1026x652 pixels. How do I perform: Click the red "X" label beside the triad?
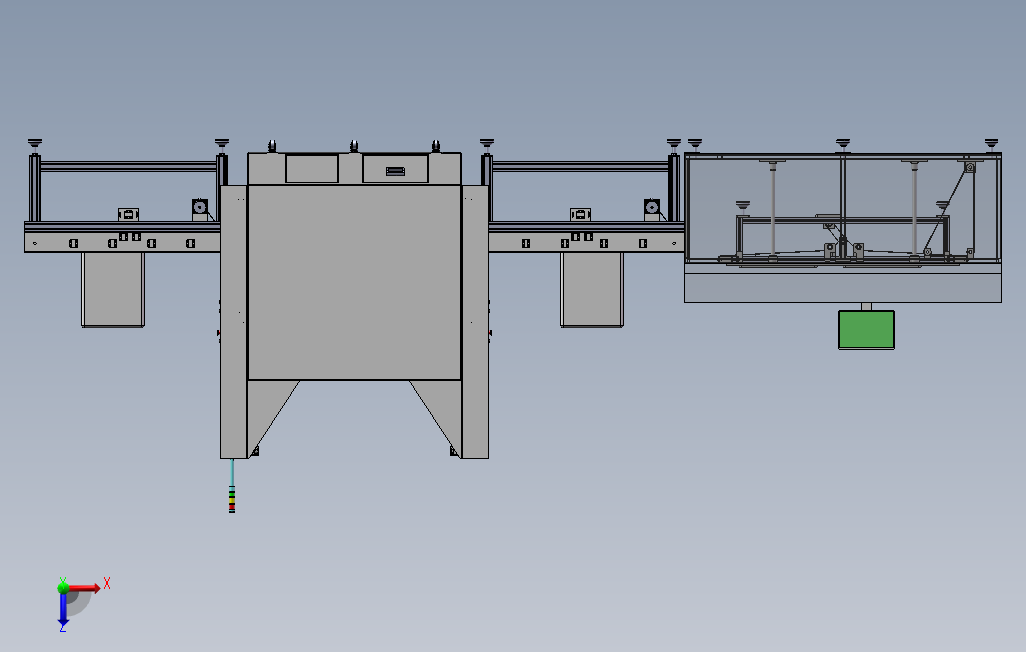tap(107, 583)
